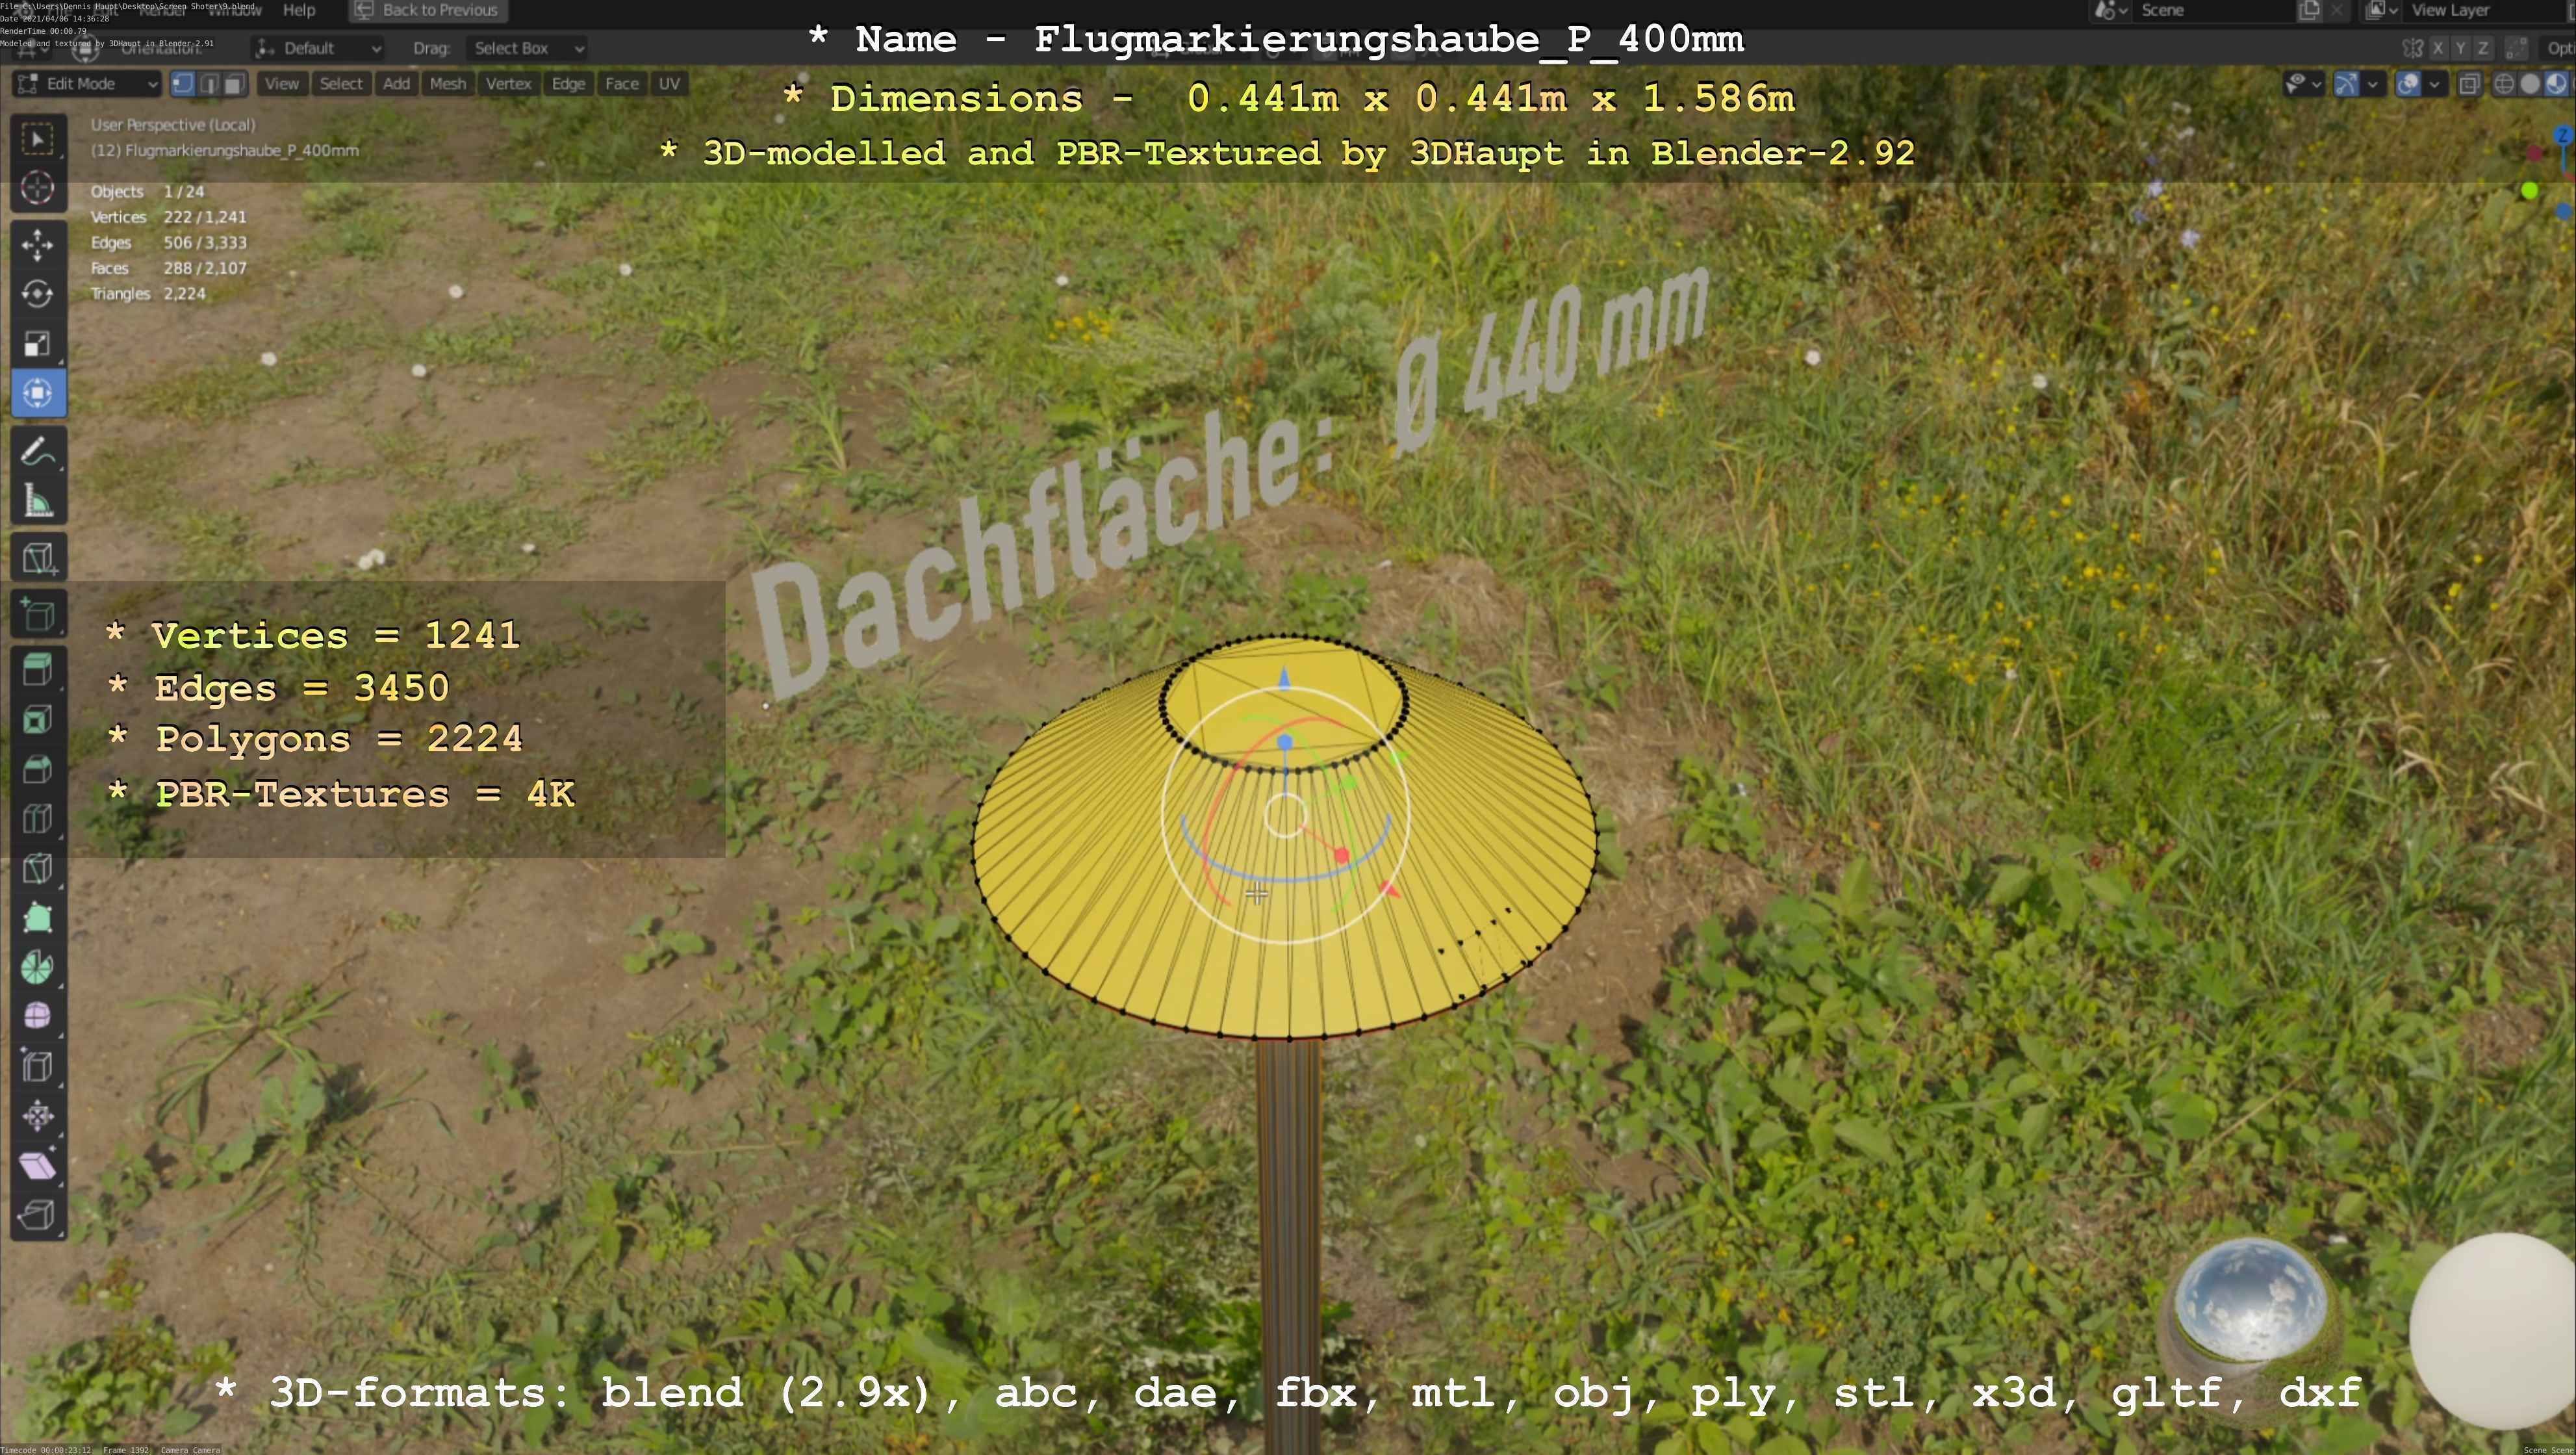Open the UV menu
The width and height of the screenshot is (2576, 1455).
tap(670, 84)
